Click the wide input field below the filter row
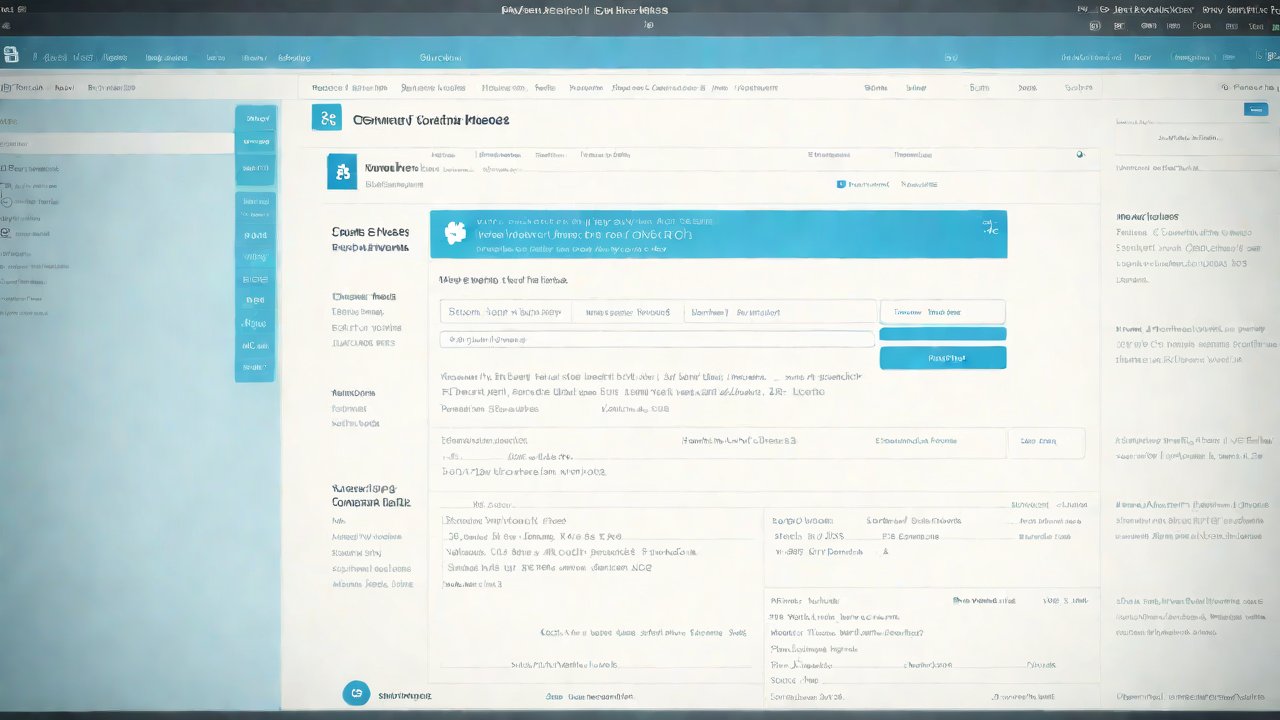1280x720 pixels. 657,339
